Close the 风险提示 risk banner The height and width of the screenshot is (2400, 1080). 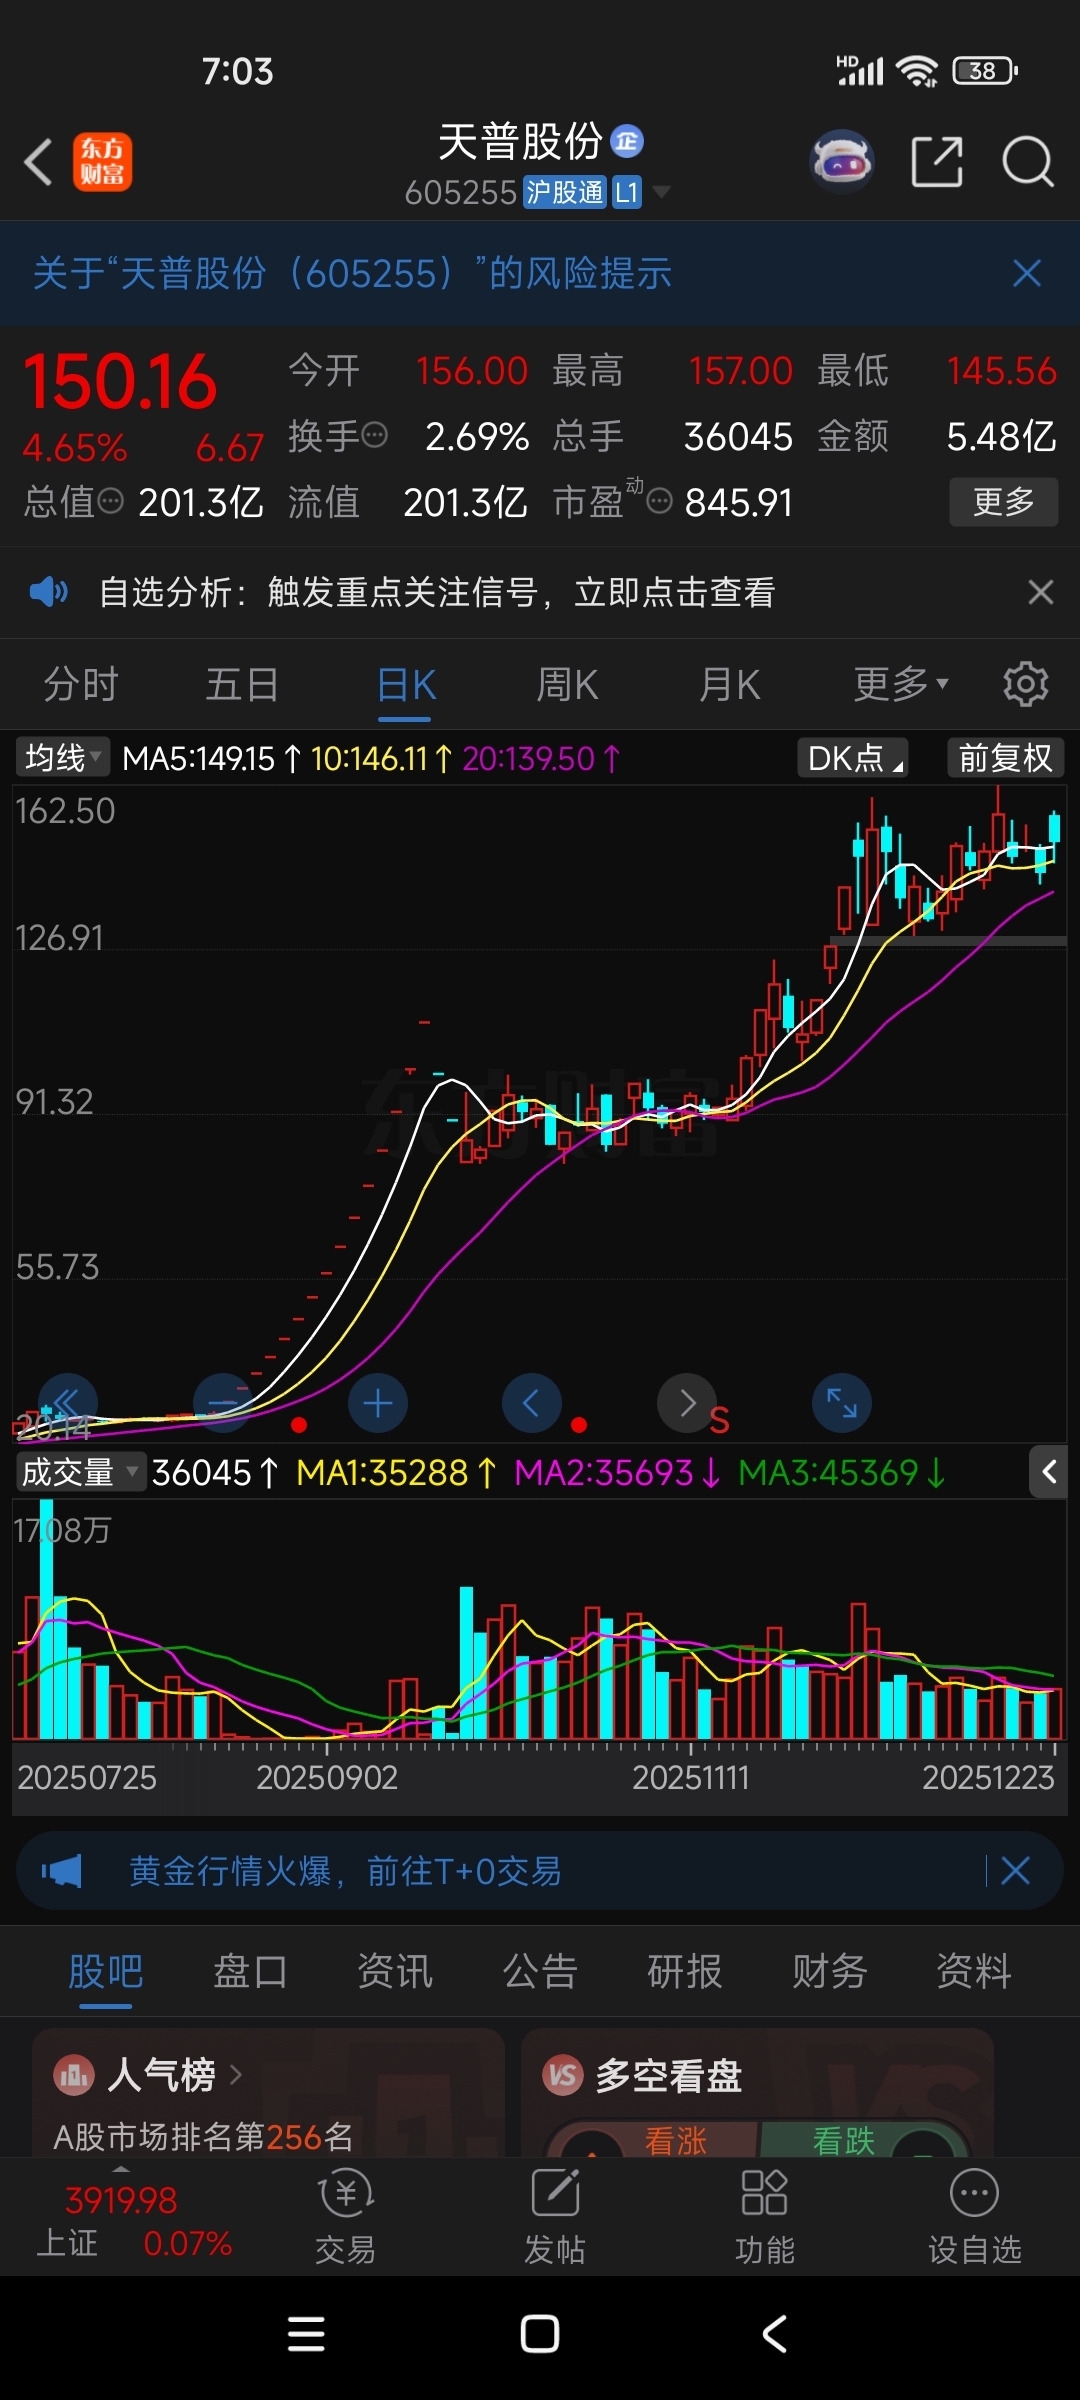[1027, 273]
